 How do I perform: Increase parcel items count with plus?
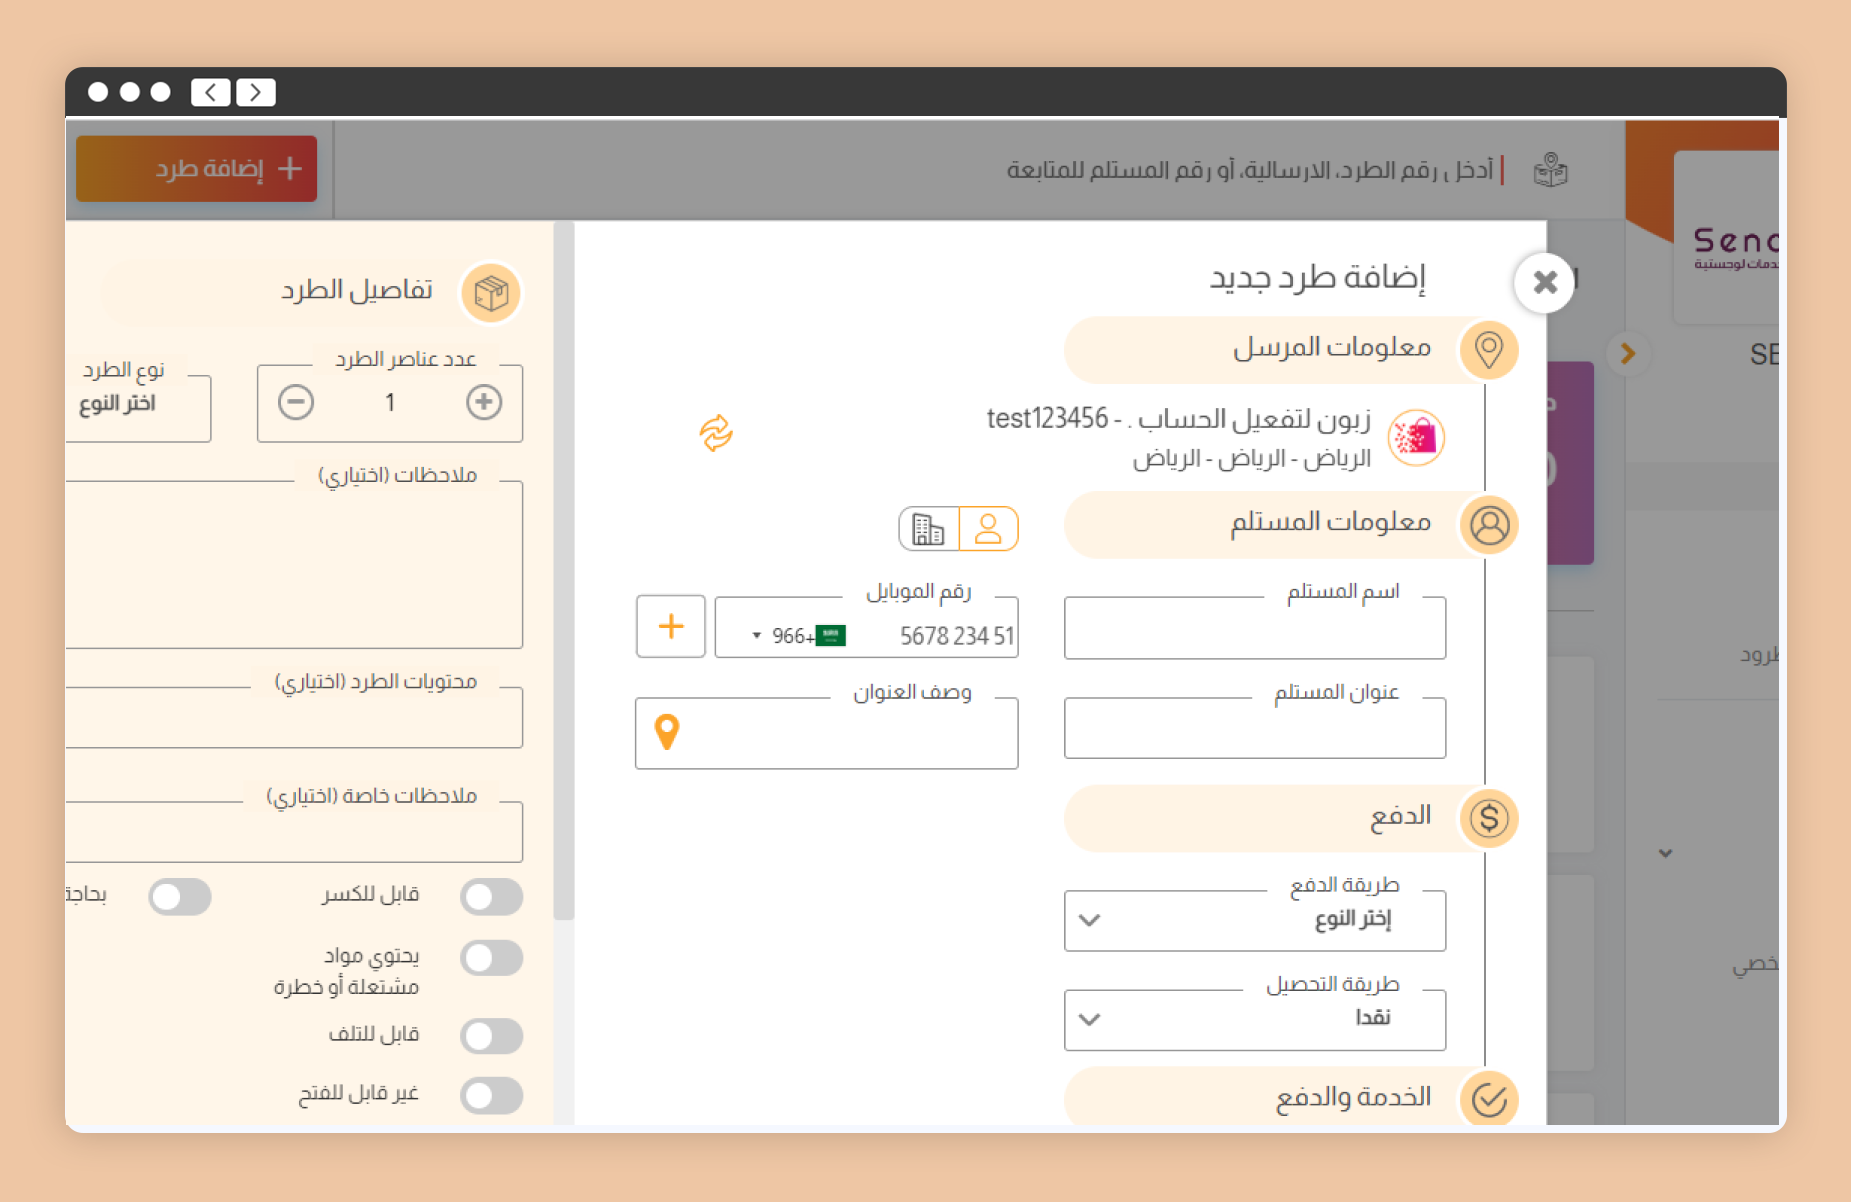484,402
